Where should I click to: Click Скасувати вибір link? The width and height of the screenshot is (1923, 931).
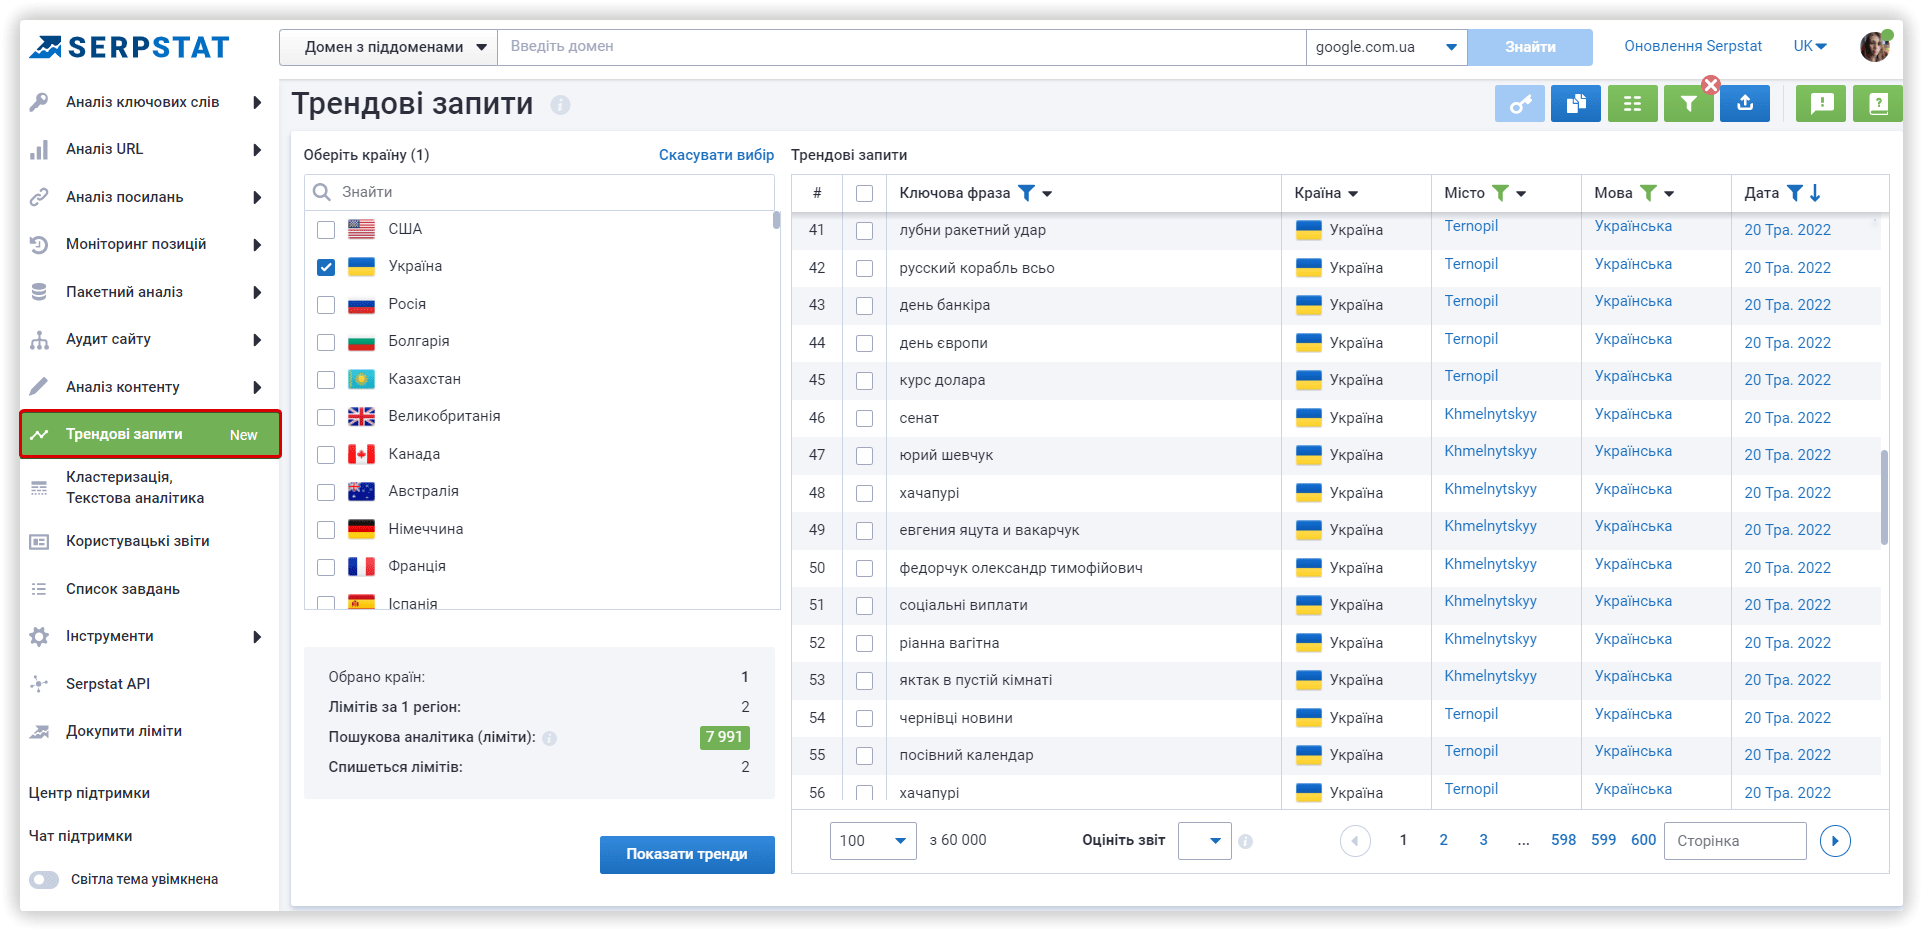tap(716, 155)
